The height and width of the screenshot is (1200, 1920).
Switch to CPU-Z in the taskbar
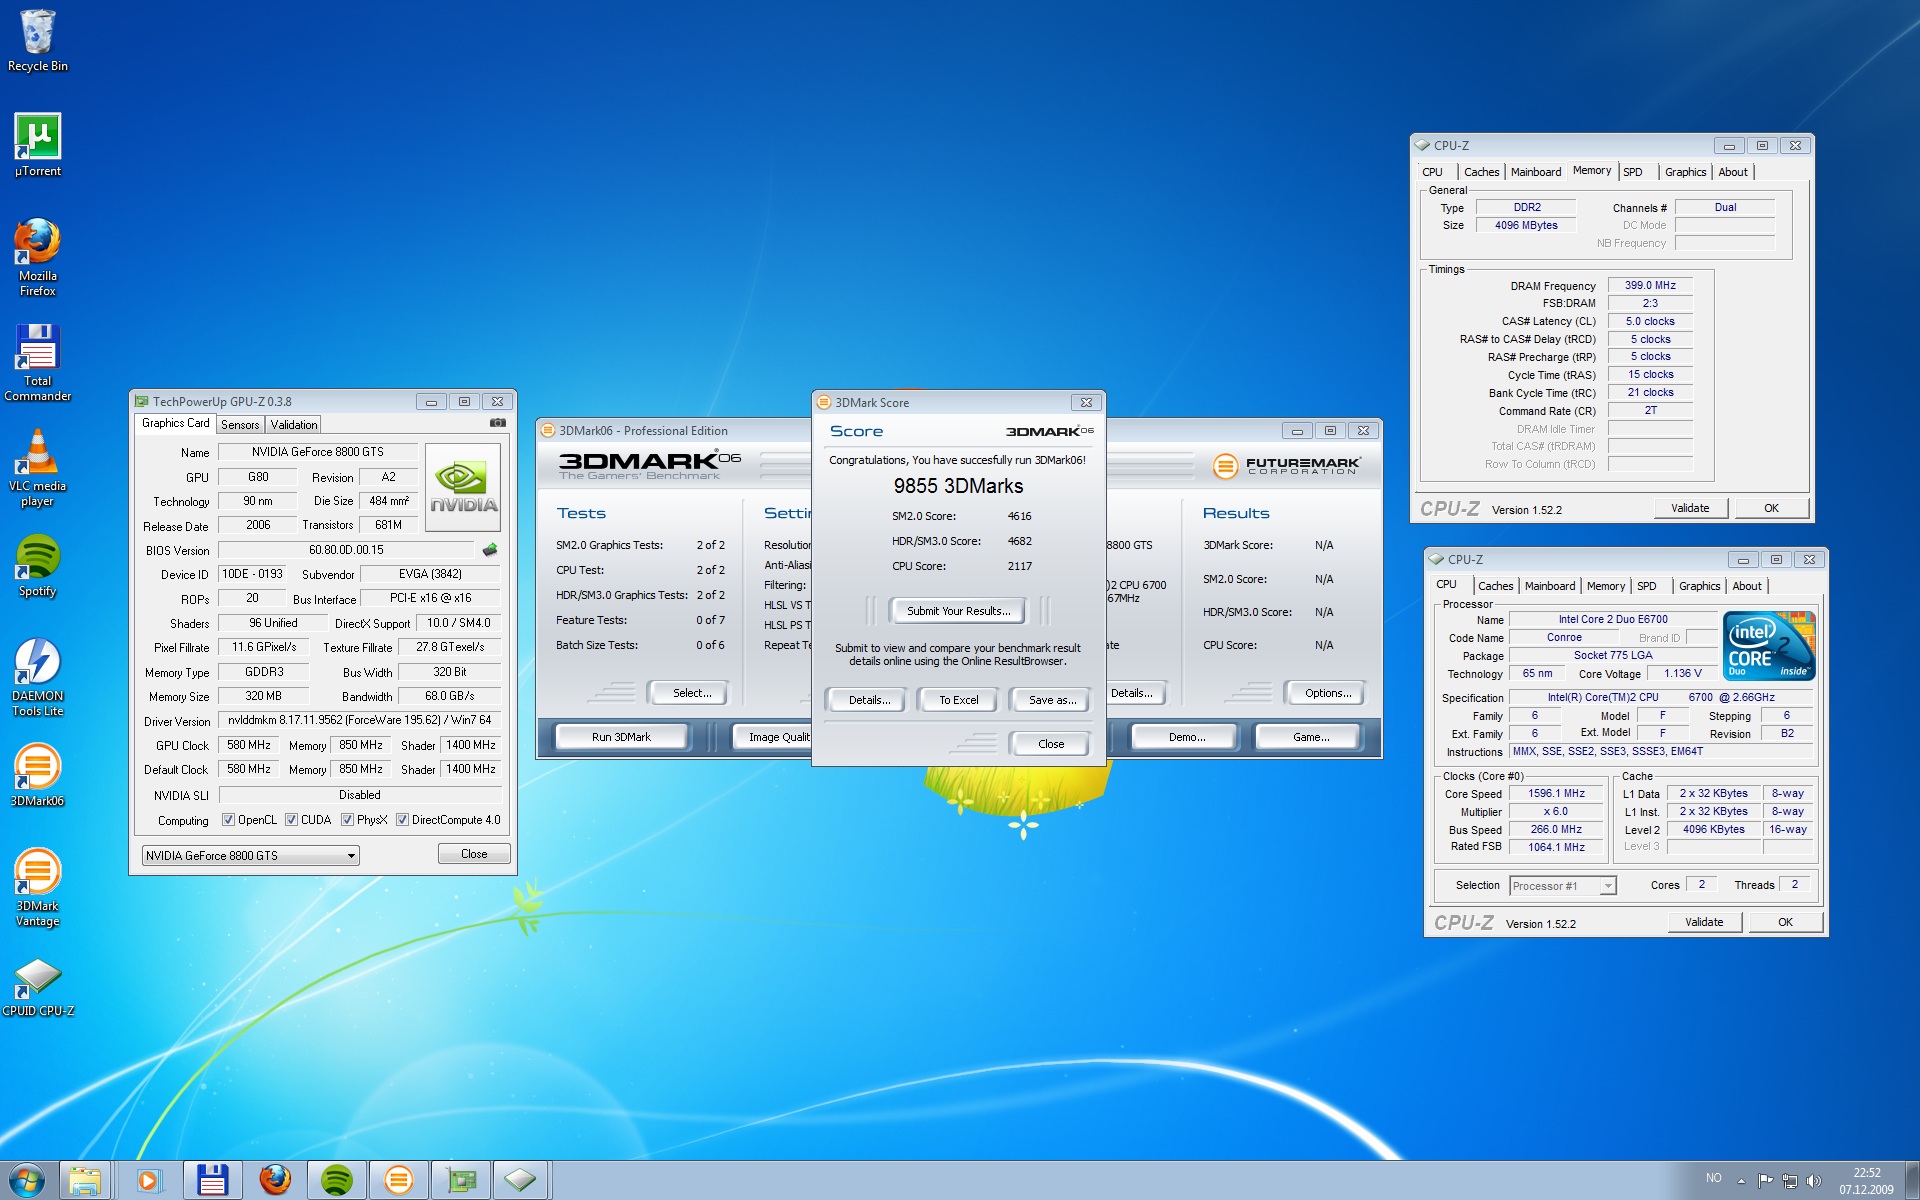point(521,1180)
